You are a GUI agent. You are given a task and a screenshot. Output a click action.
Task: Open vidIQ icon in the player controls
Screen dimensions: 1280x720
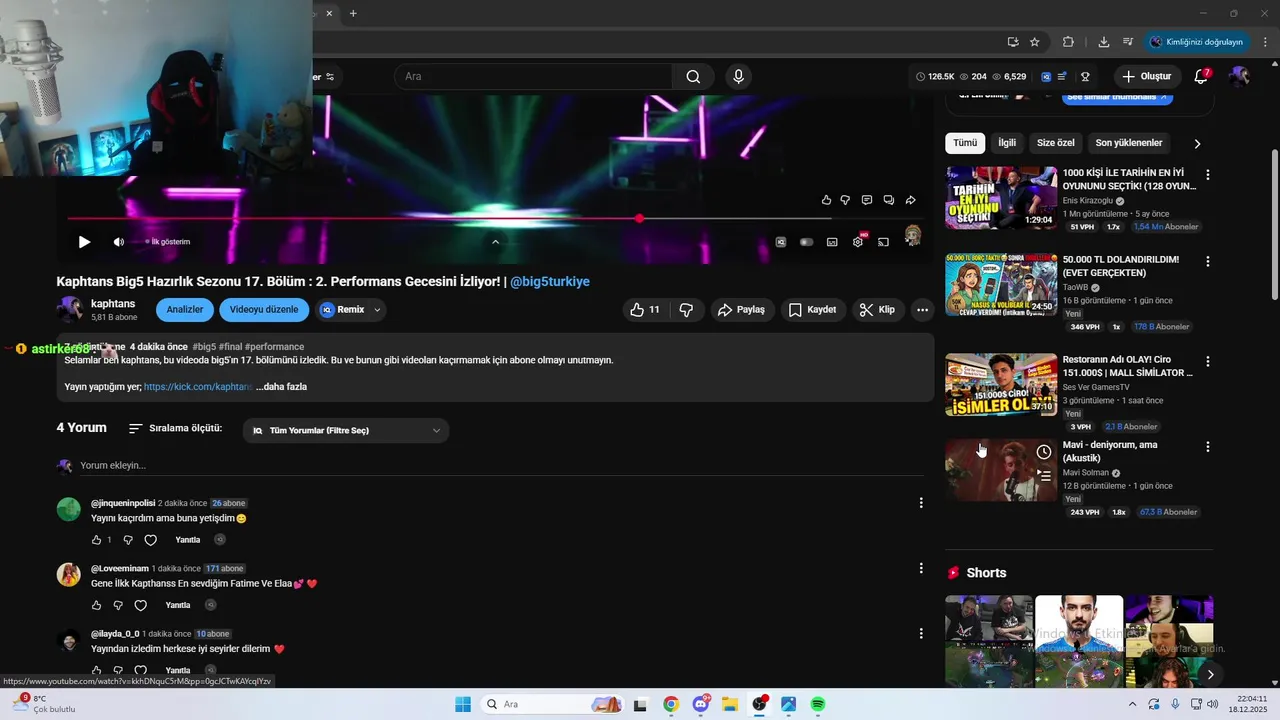pos(781,242)
